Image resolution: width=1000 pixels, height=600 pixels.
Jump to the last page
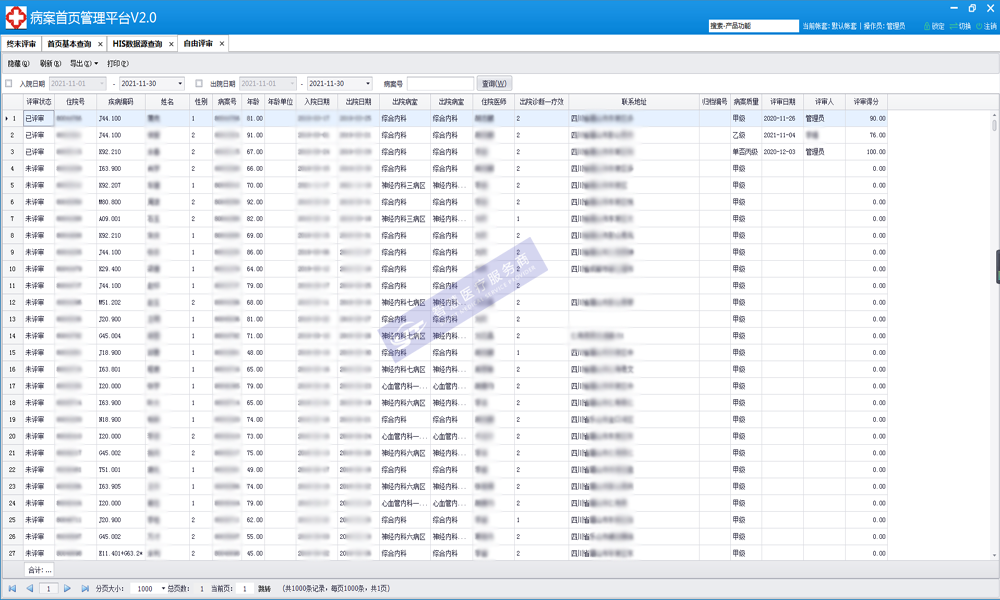click(85, 589)
